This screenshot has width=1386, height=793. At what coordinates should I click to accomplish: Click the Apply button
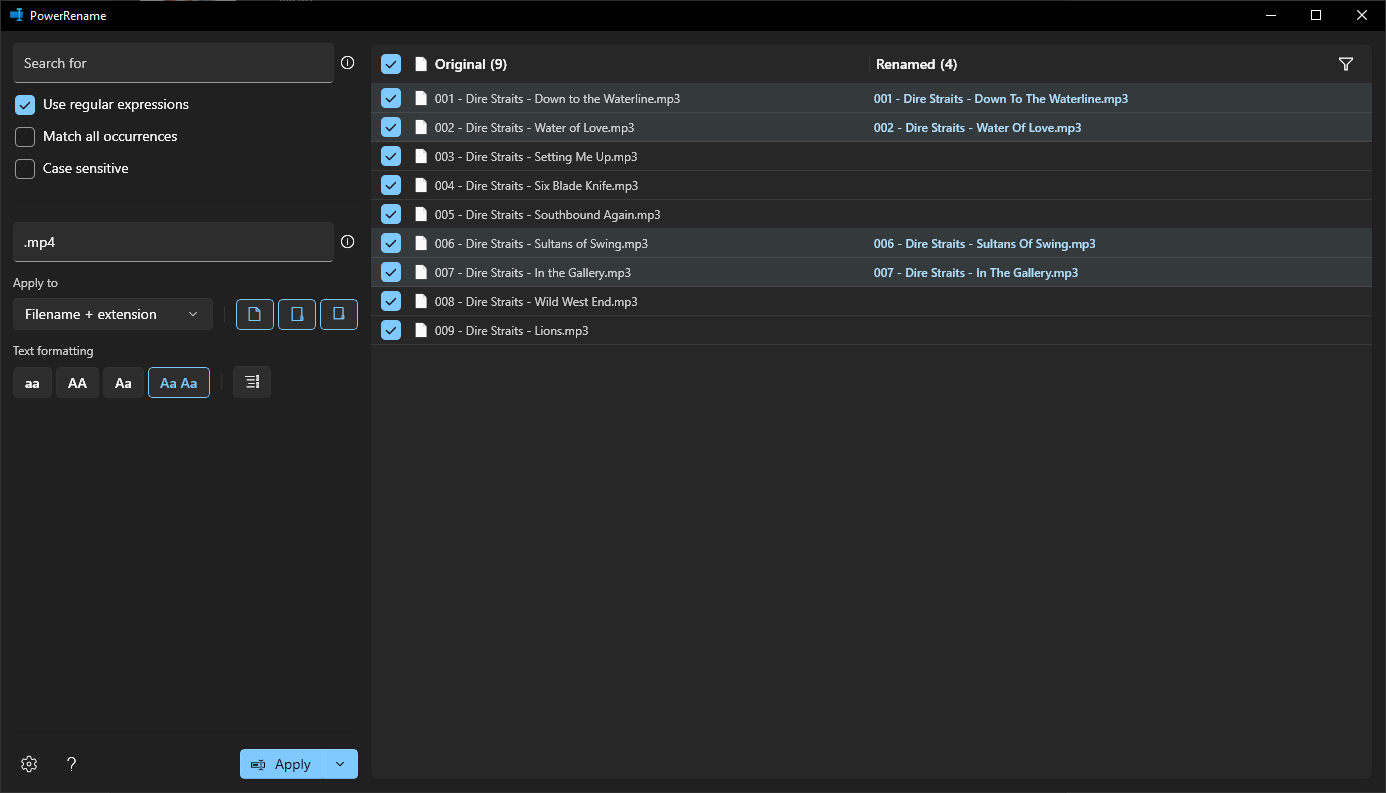pyautogui.click(x=282, y=764)
